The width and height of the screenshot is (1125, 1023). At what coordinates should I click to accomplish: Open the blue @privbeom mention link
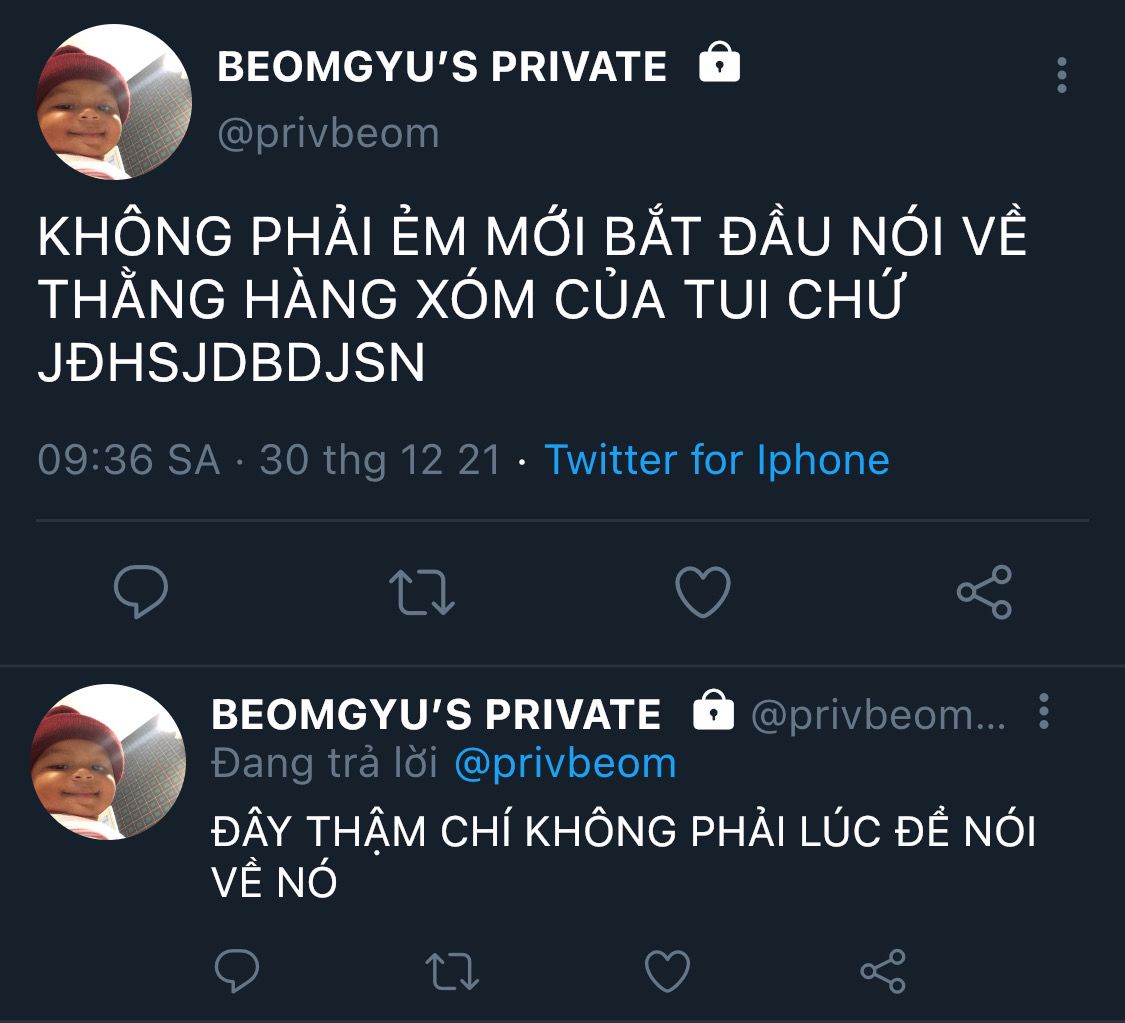(565, 763)
